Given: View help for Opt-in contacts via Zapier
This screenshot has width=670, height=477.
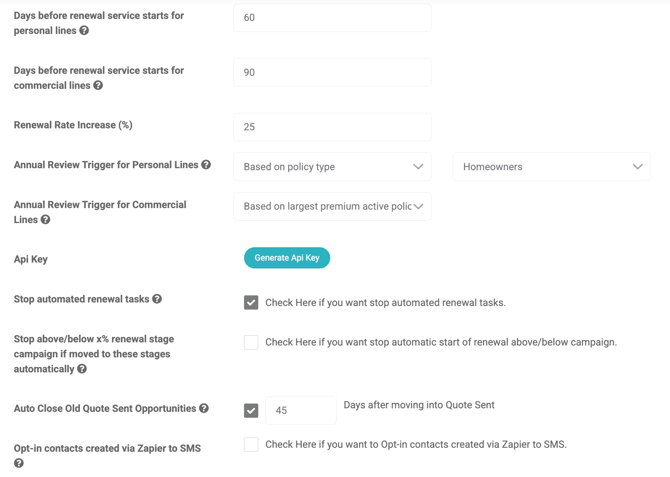Looking at the screenshot, I should pyautogui.click(x=19, y=463).
